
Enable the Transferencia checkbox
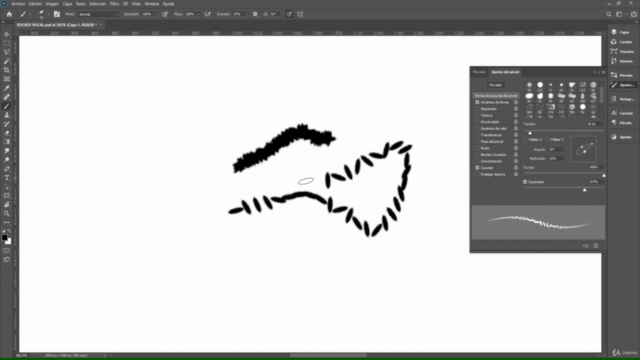point(477,135)
